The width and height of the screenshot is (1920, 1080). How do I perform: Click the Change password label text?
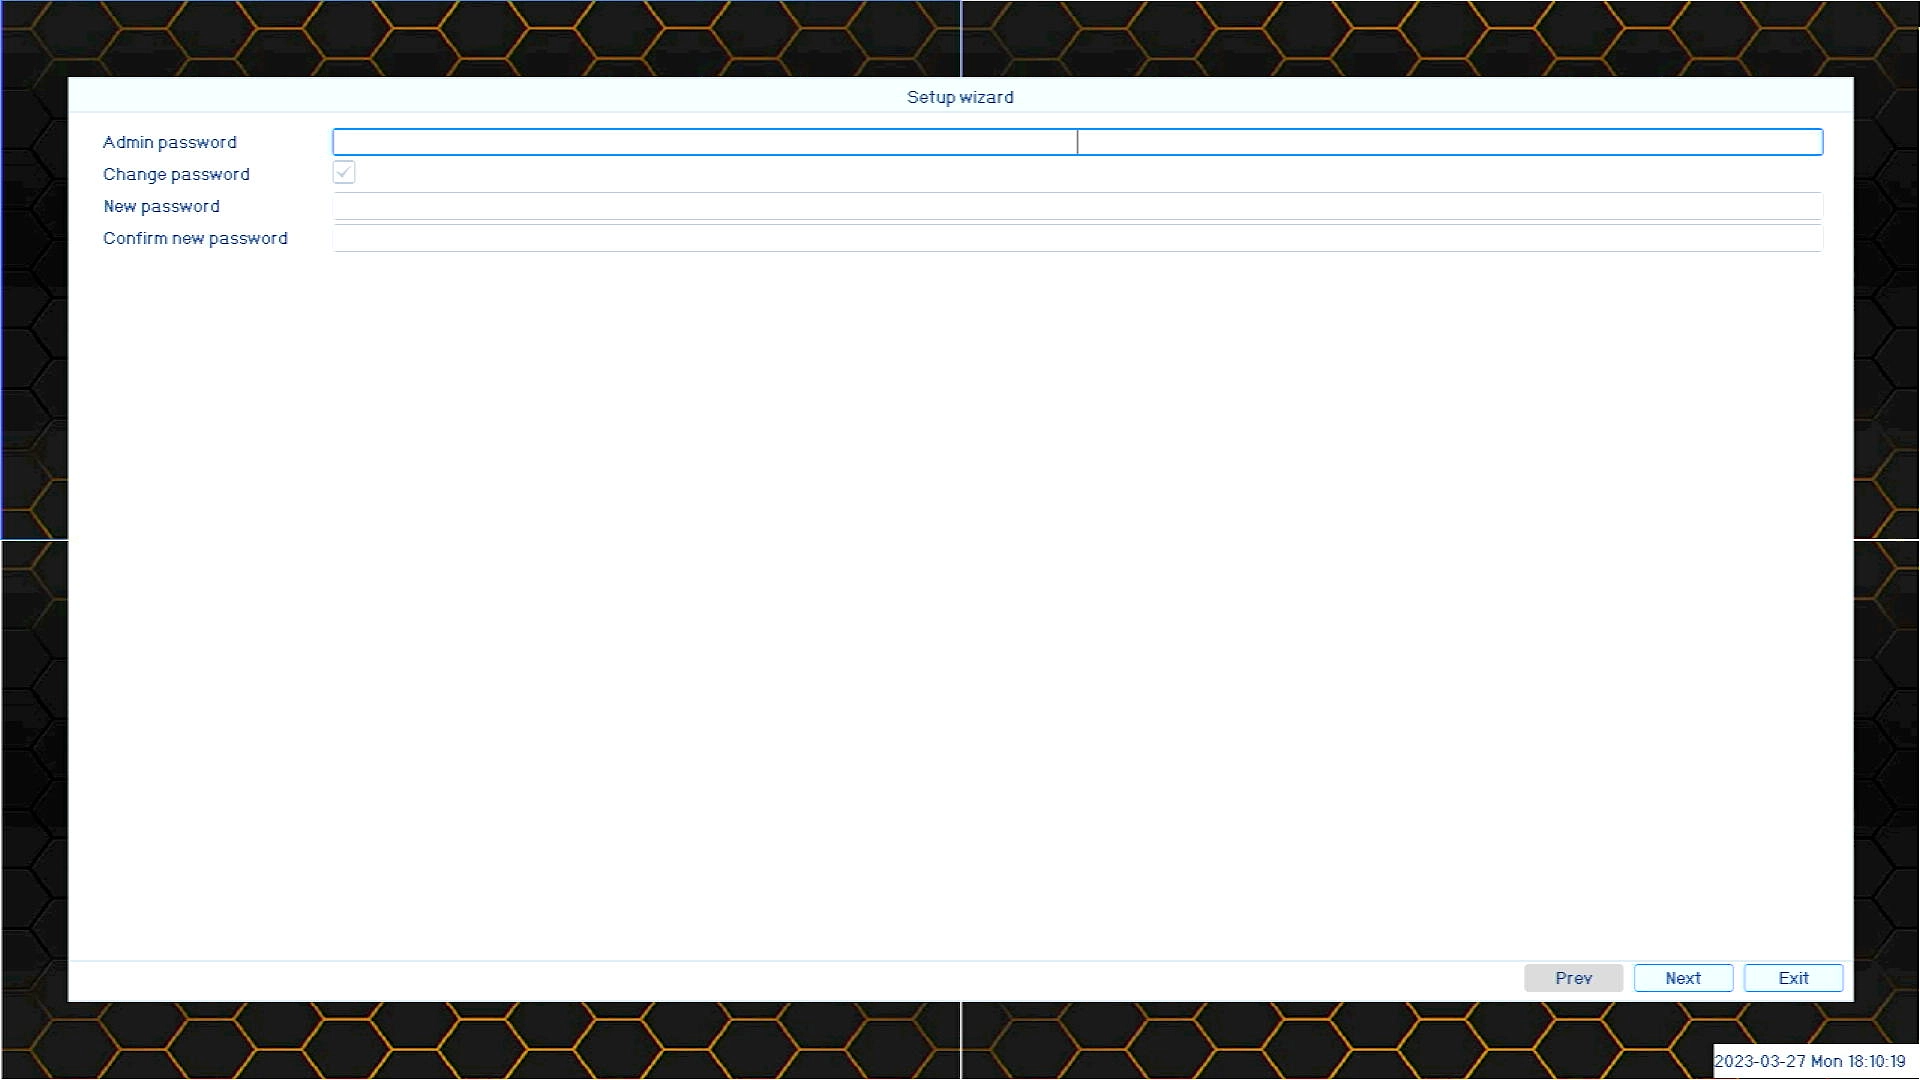[176, 174]
